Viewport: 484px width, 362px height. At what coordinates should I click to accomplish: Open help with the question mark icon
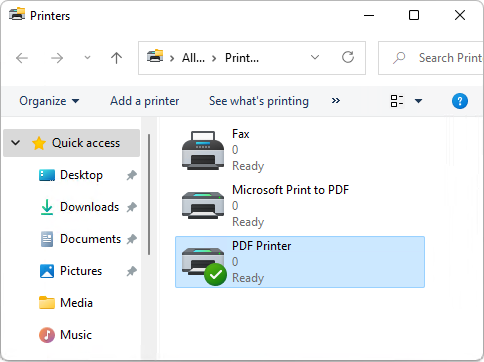[x=460, y=101]
